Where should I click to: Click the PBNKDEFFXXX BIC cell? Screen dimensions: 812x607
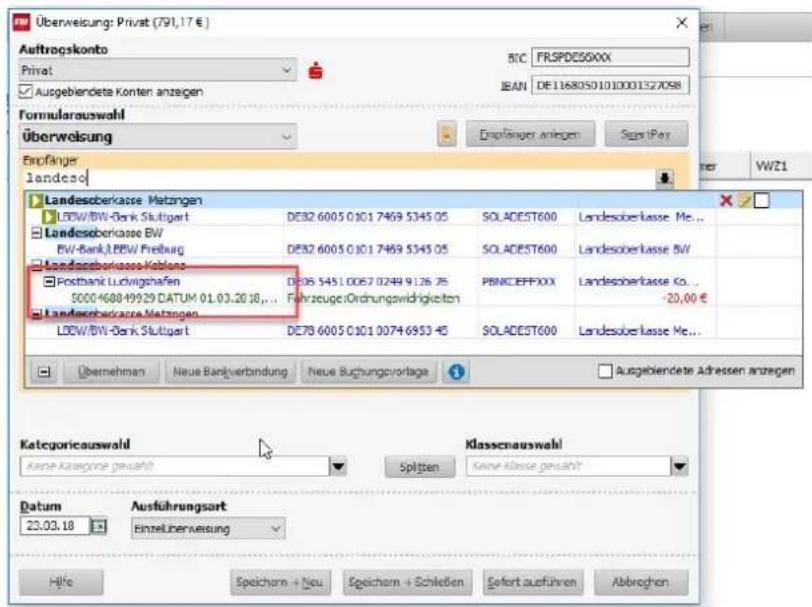pos(519,282)
